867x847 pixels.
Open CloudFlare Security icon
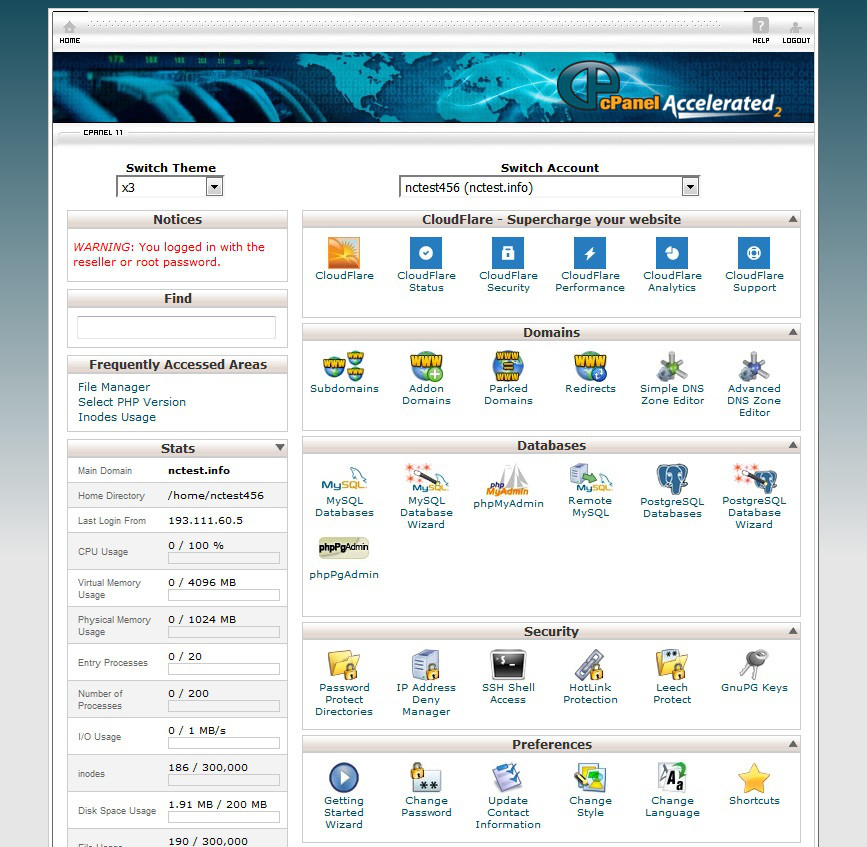[x=508, y=253]
